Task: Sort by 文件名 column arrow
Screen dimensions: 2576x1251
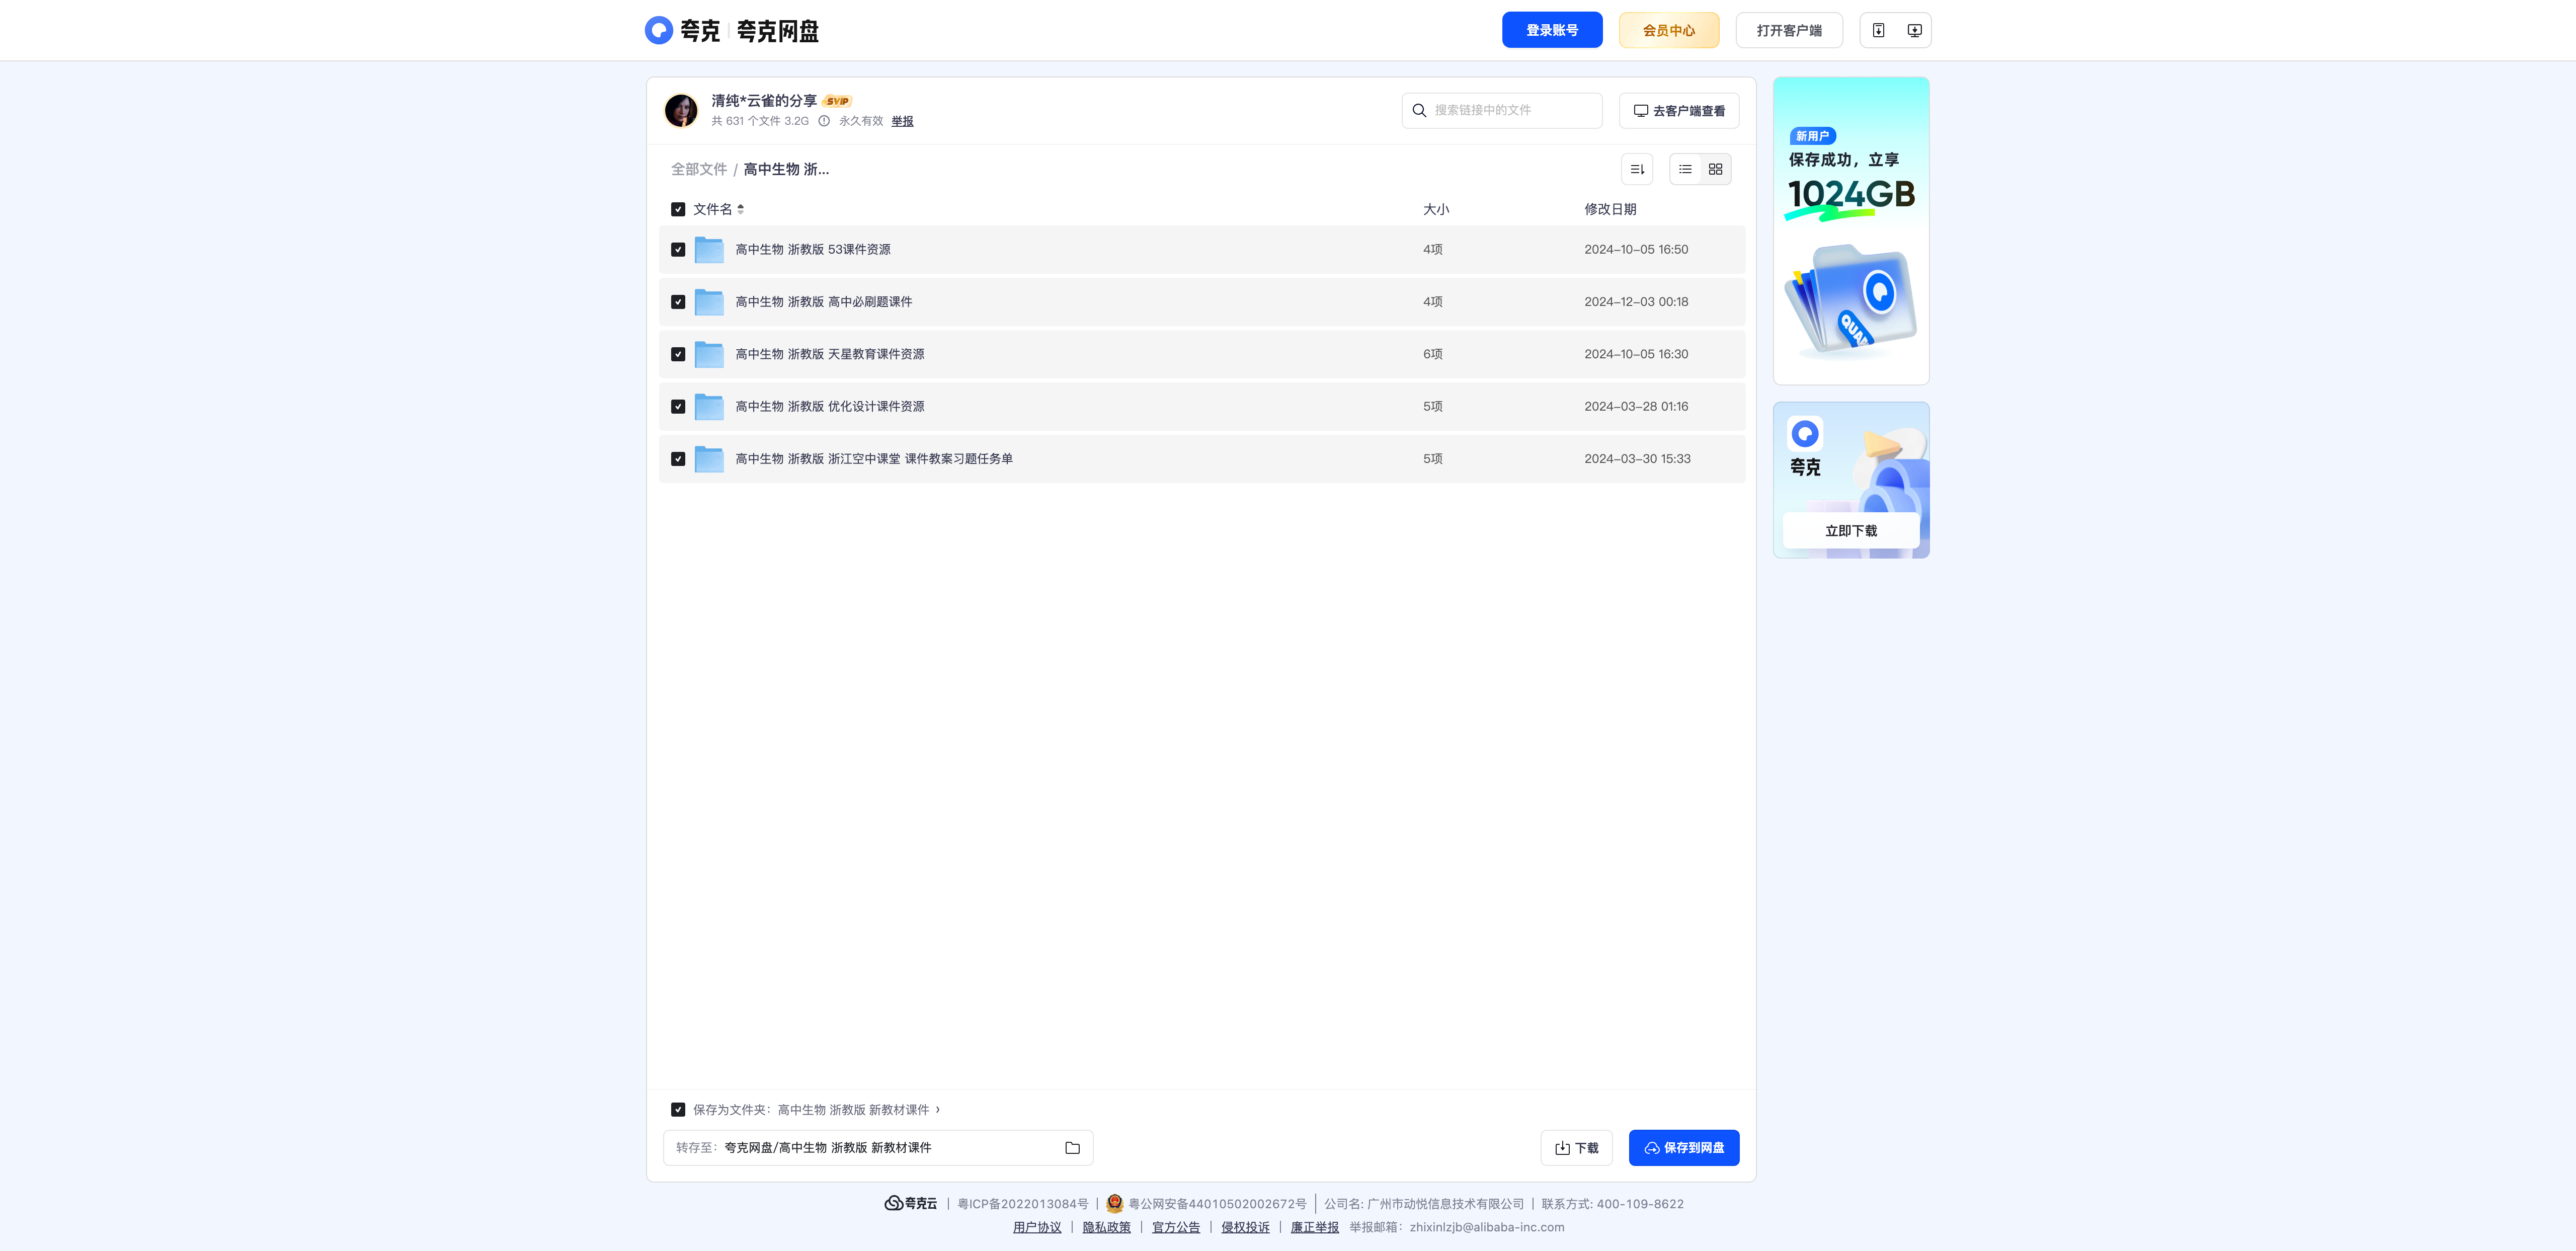Action: click(x=740, y=209)
